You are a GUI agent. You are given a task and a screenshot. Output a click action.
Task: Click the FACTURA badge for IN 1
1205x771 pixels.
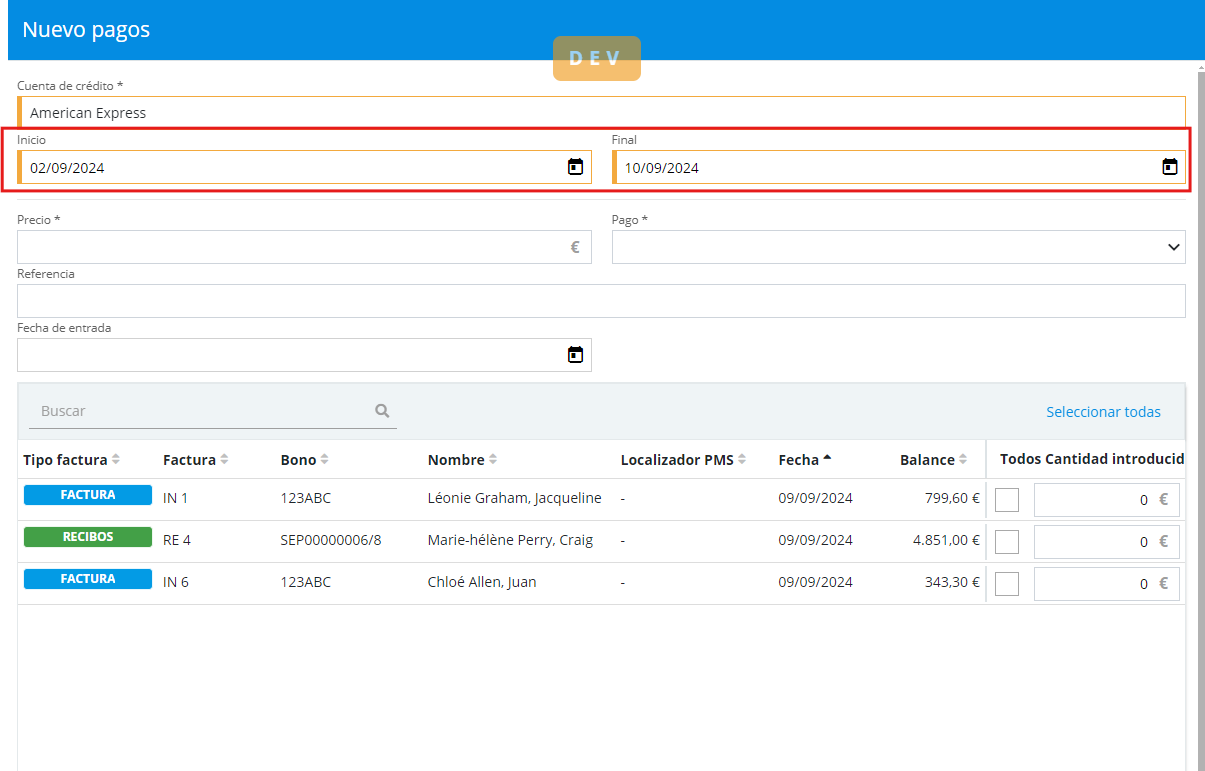tap(88, 495)
